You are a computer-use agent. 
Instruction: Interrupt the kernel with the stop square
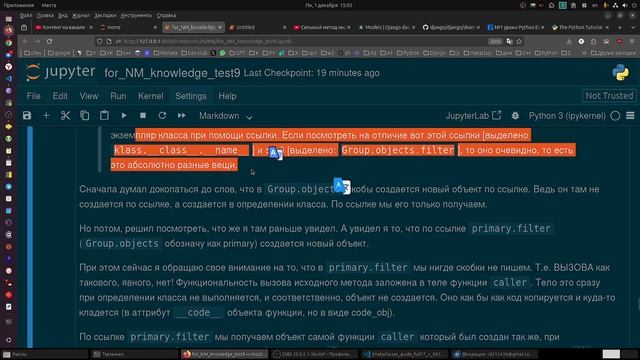point(143,116)
